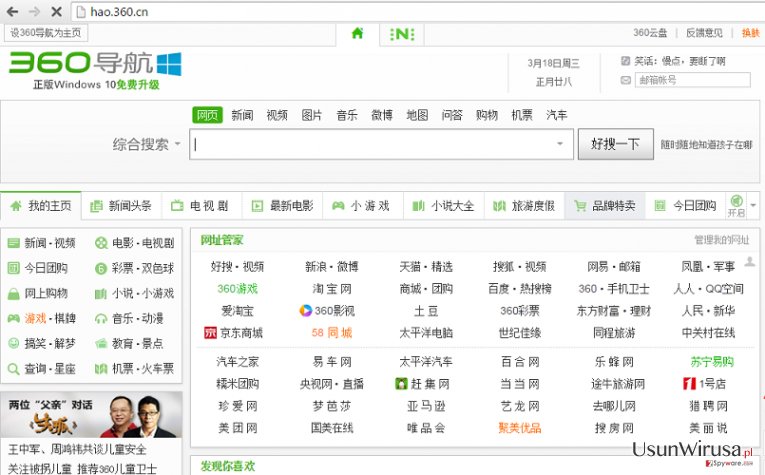Switch to the 地图 search tab
Image resolution: width=765 pixels, height=475 pixels.
[x=417, y=115]
